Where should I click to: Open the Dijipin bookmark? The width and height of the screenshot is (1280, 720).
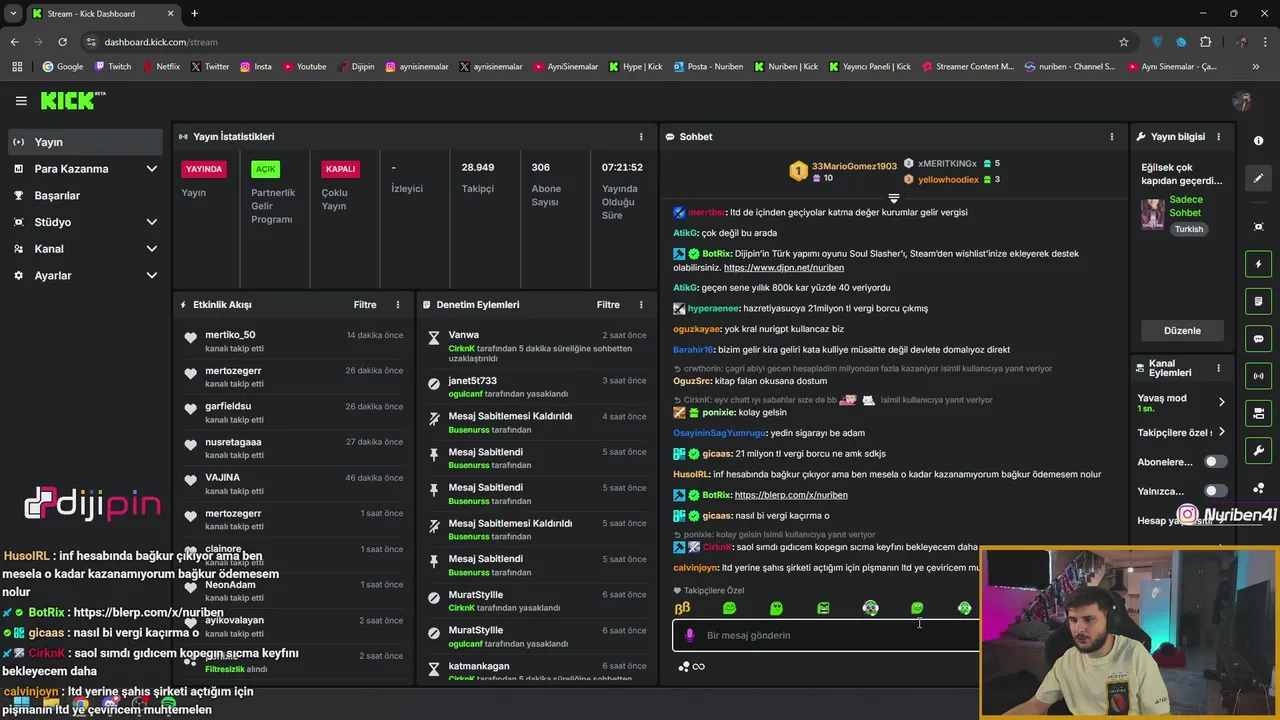click(x=355, y=67)
